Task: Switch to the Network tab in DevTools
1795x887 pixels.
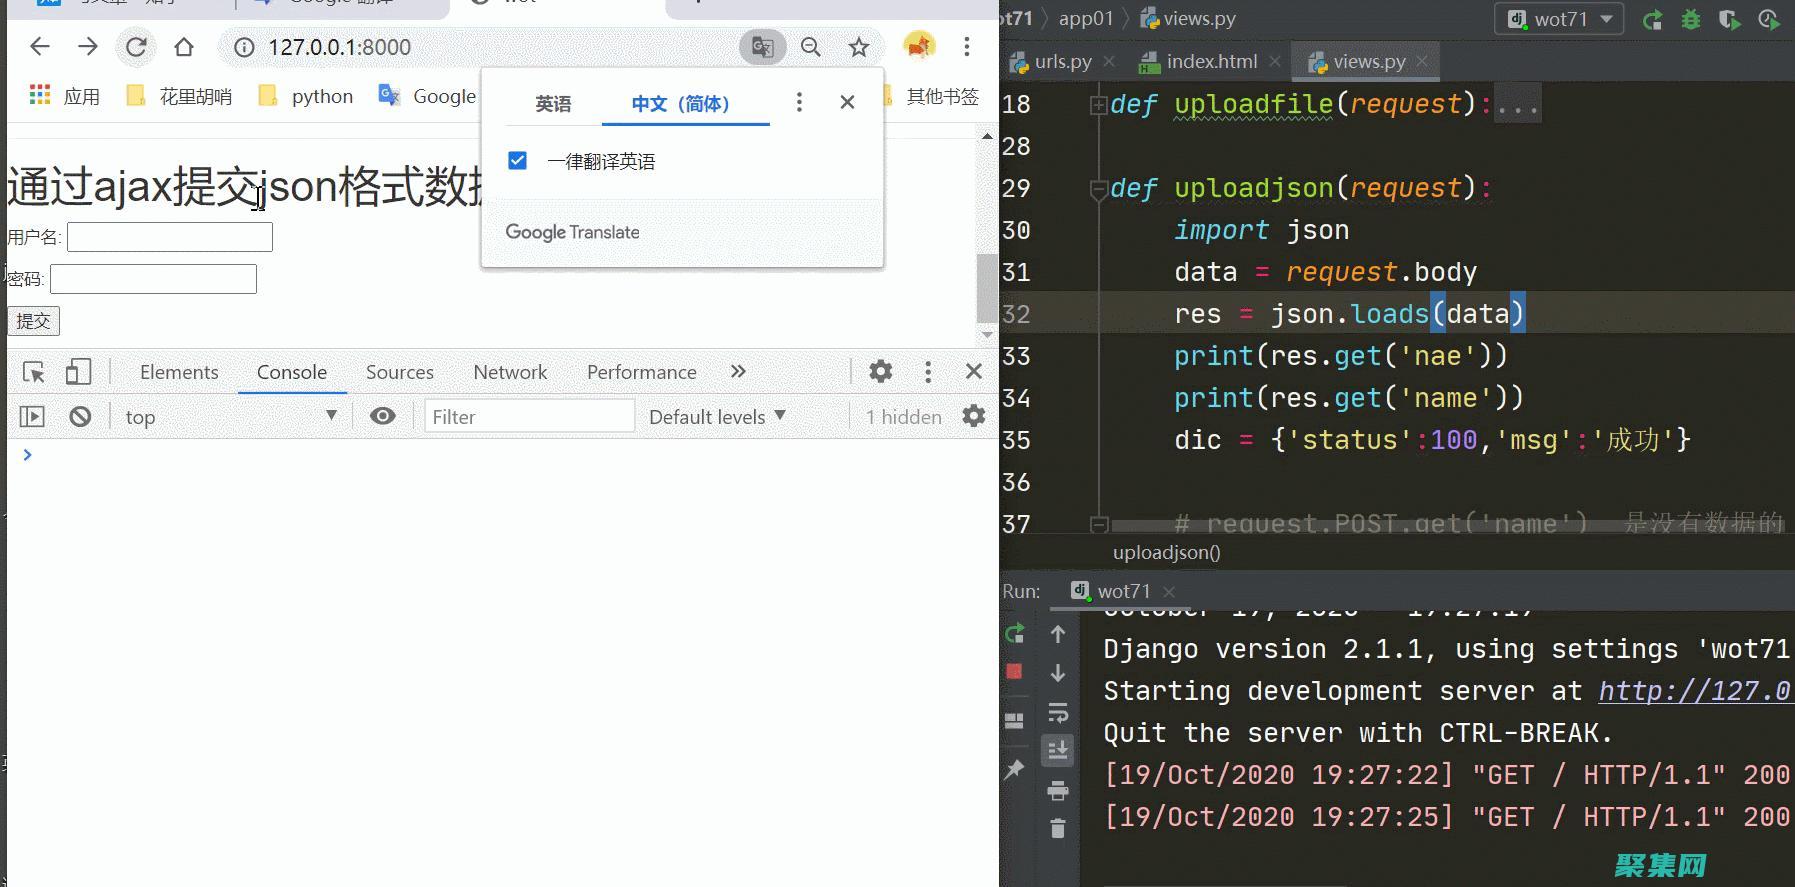Action: [x=510, y=372]
